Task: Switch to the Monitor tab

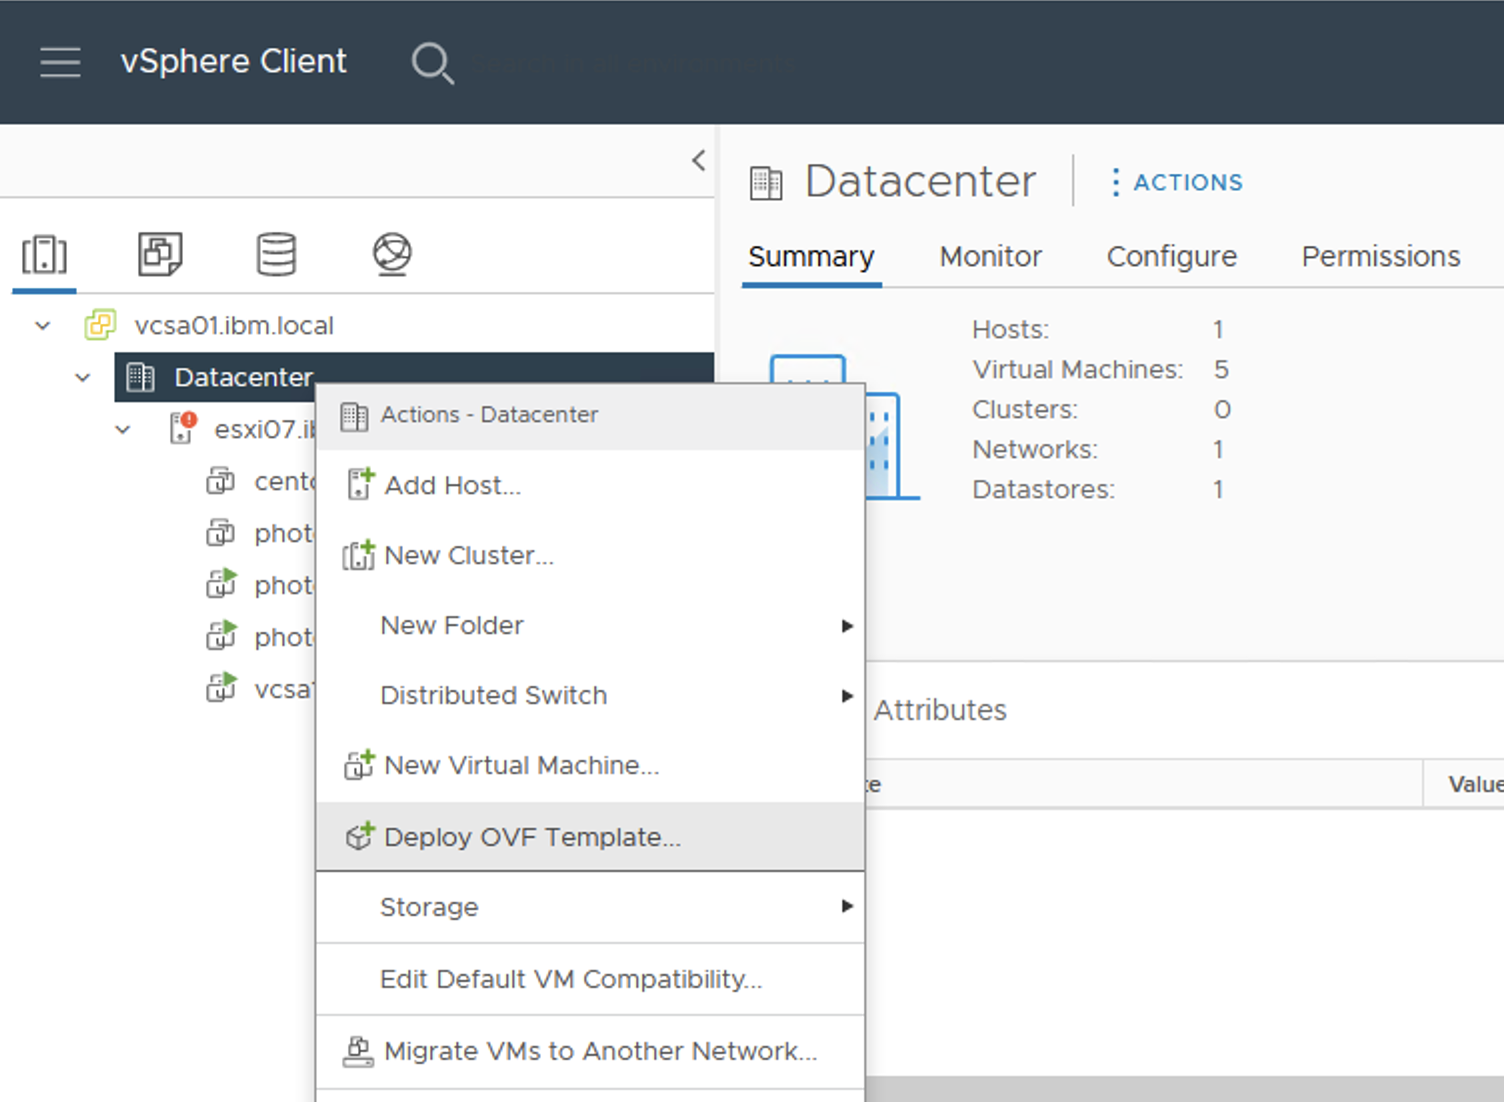Action: [x=989, y=256]
